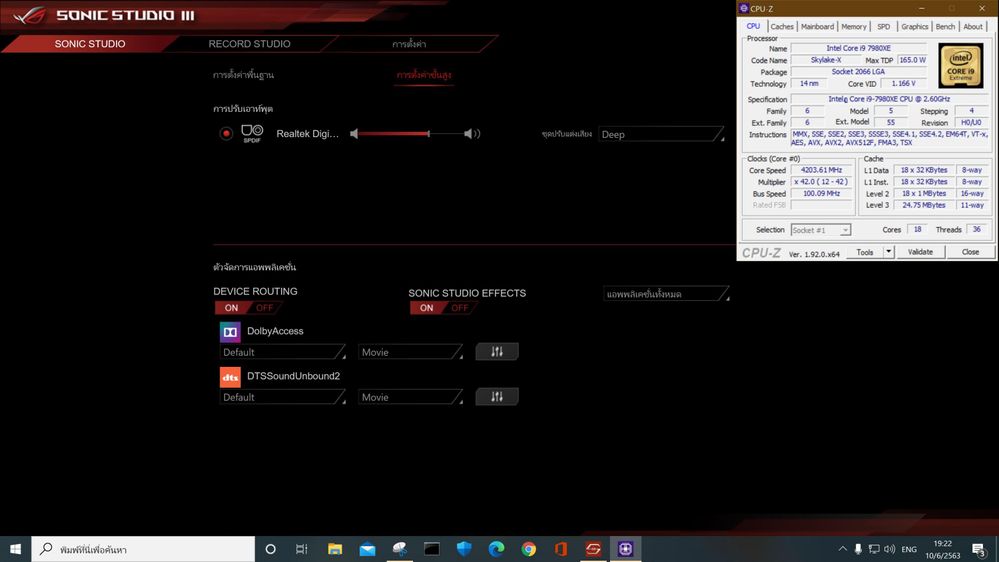Viewport: 999px width, 562px height.
Task: Open the Windows Start menu
Action: [15, 549]
